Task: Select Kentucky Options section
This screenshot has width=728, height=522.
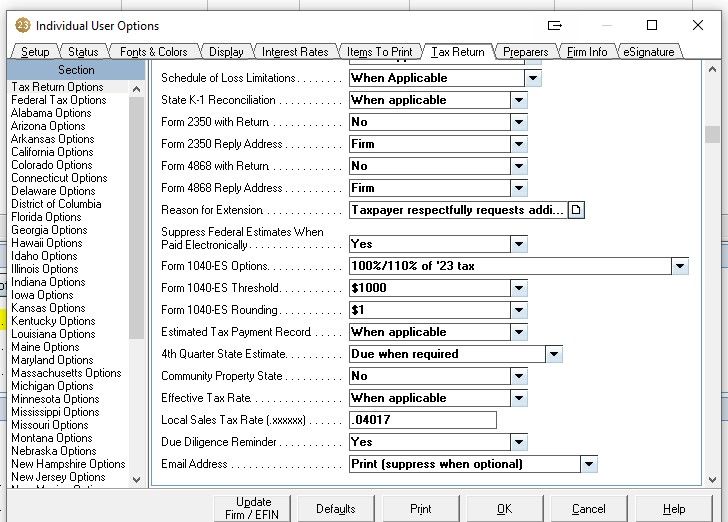Action: tap(53, 321)
